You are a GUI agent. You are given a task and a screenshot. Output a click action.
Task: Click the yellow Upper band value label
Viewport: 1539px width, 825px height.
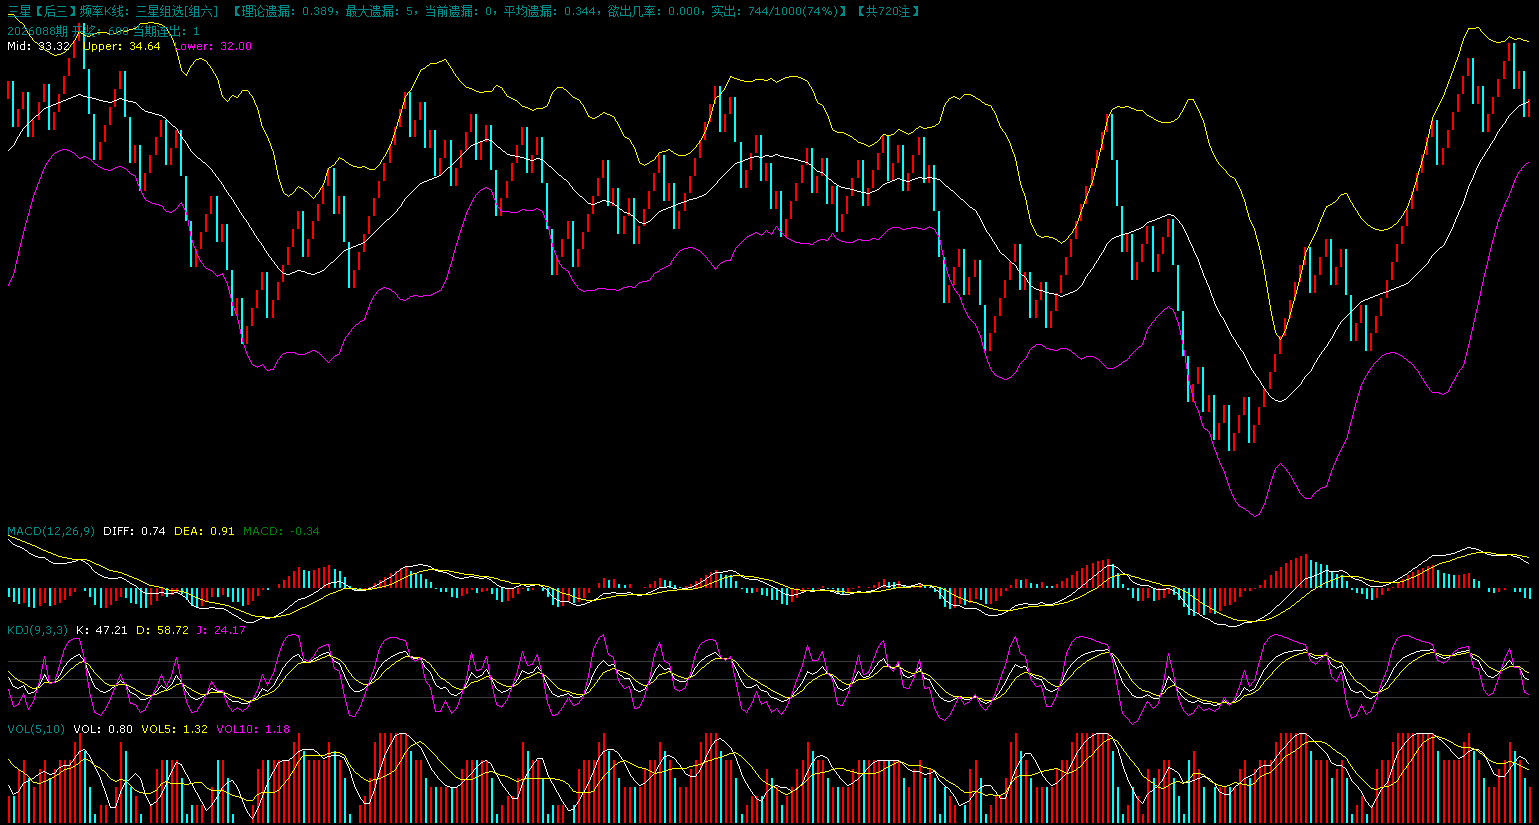click(121, 46)
